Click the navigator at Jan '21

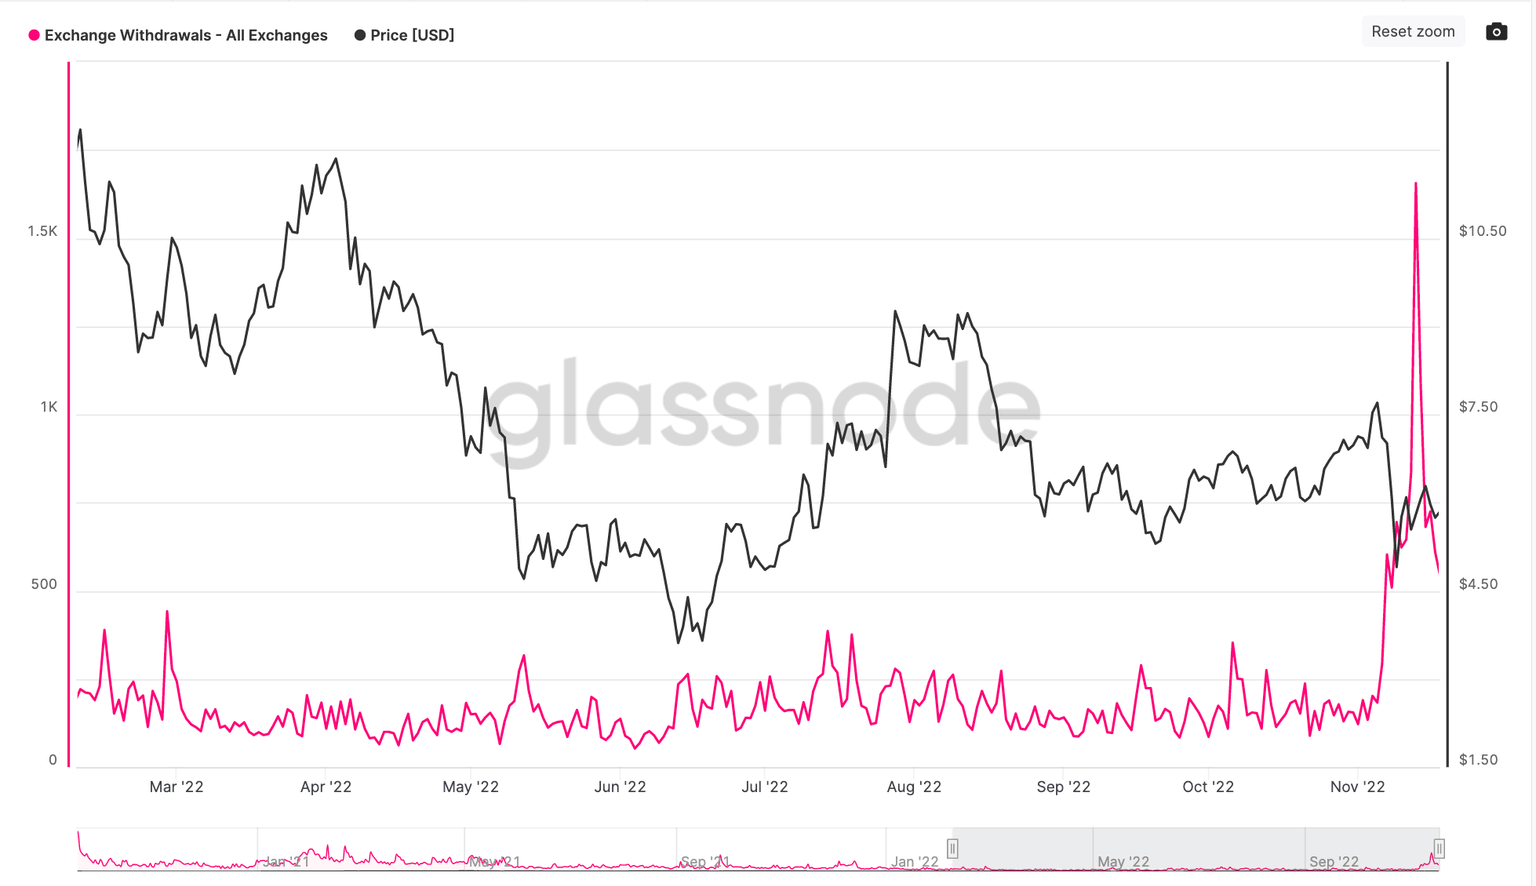285,861
